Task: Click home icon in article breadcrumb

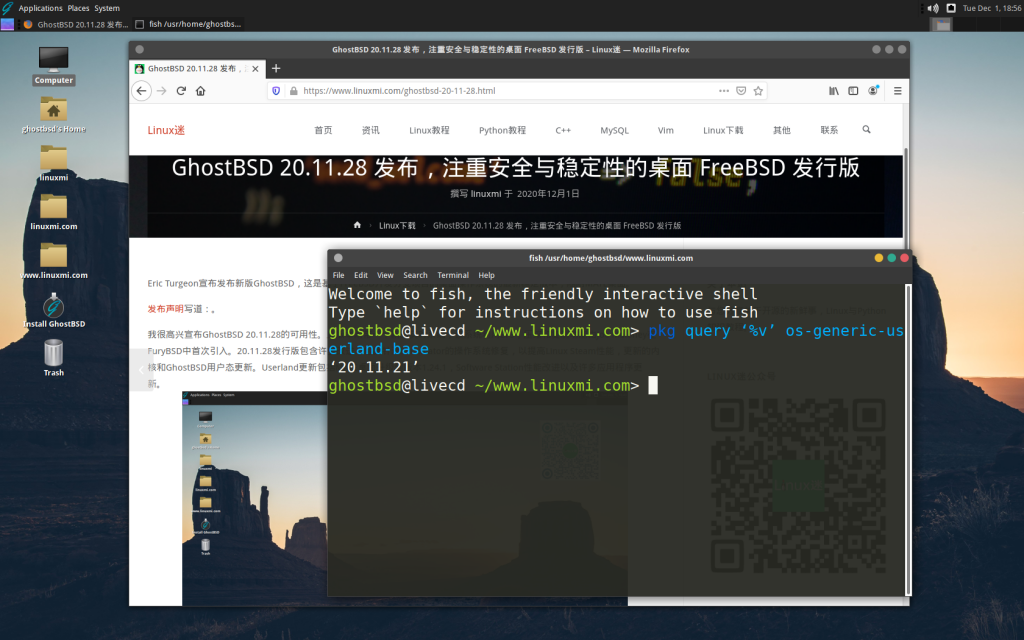Action: tap(357, 225)
